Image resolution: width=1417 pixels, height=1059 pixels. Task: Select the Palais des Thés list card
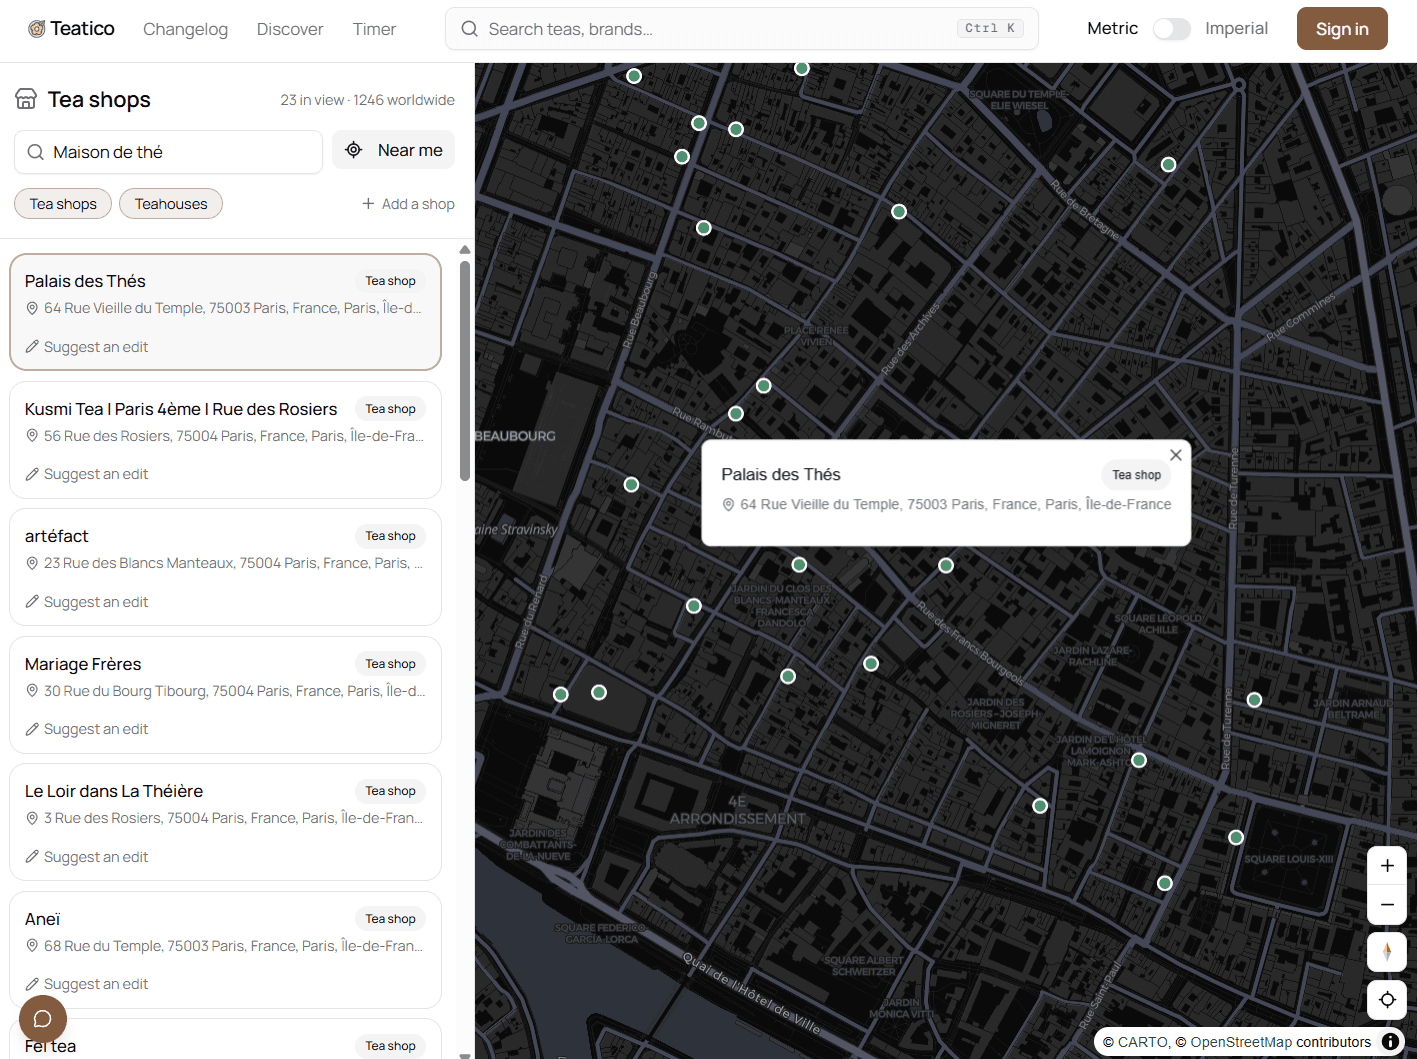coord(225,312)
